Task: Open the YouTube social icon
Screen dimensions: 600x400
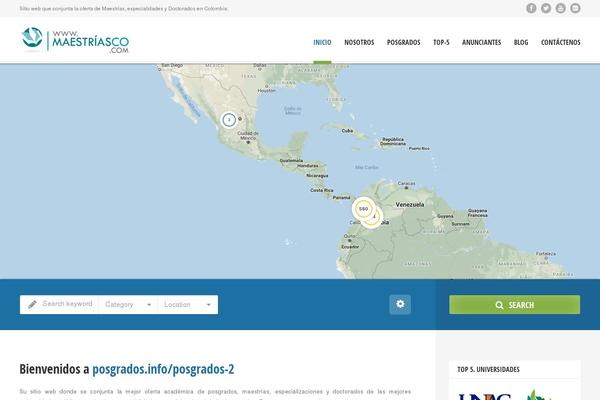Action: pyautogui.click(x=561, y=8)
